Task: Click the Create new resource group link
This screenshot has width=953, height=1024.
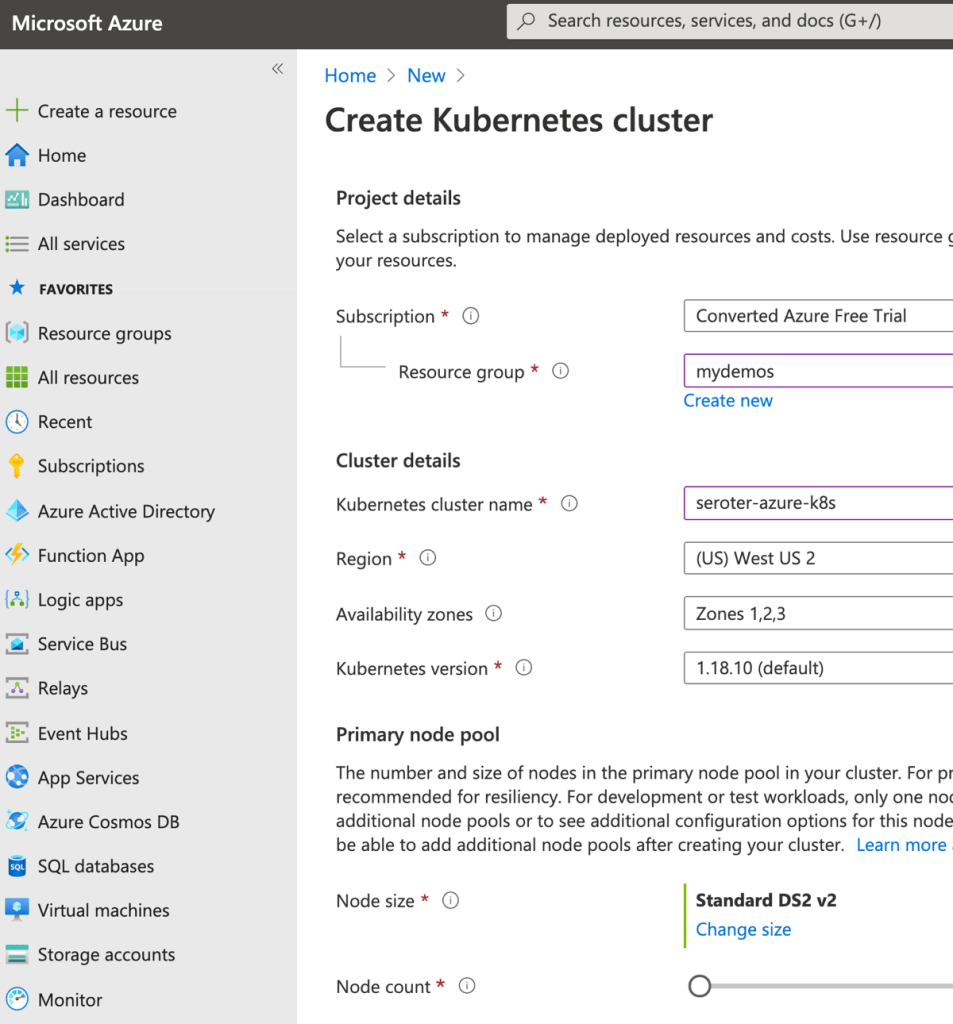Action: pyautogui.click(x=728, y=401)
